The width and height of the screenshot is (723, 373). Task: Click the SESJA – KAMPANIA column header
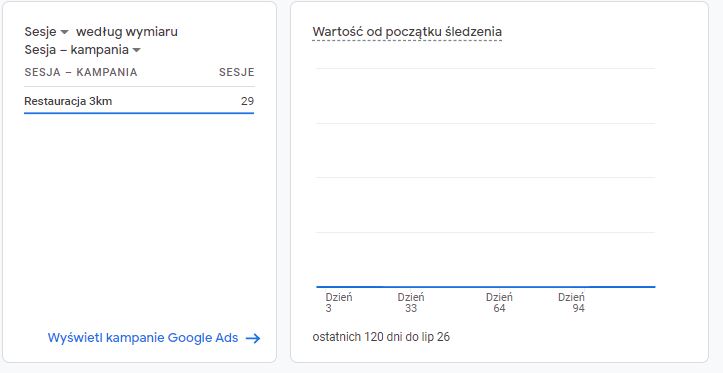pos(81,72)
